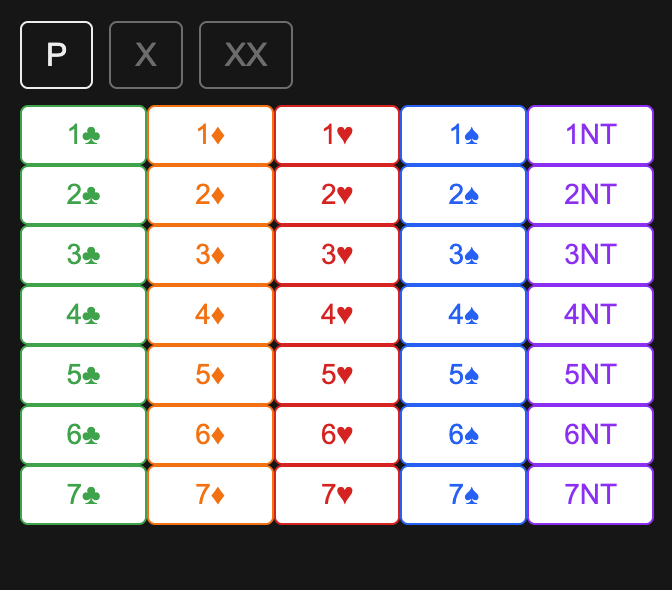Choose the 2NT bid
The image size is (672, 590).
[x=590, y=195]
